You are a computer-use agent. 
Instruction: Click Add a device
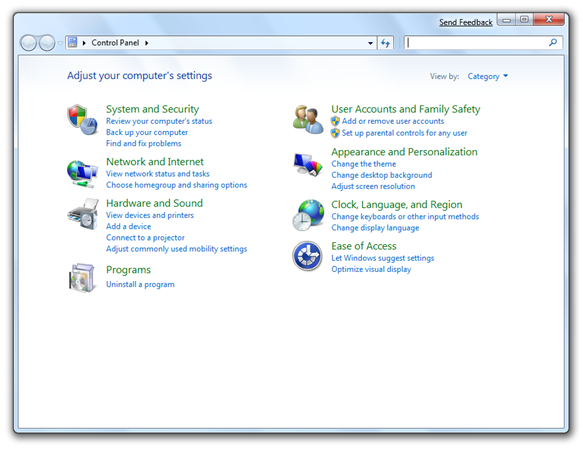click(x=129, y=226)
